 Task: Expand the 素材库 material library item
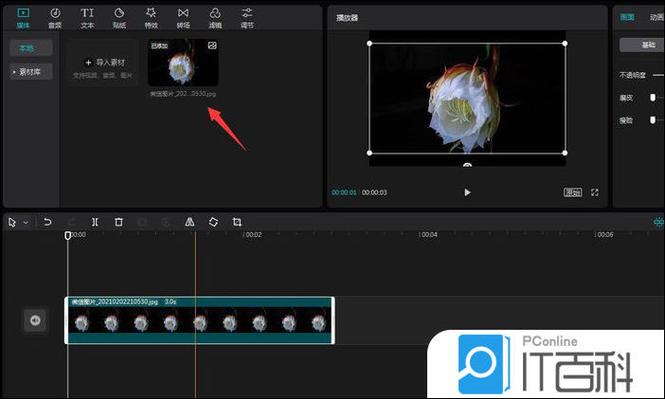(31, 72)
